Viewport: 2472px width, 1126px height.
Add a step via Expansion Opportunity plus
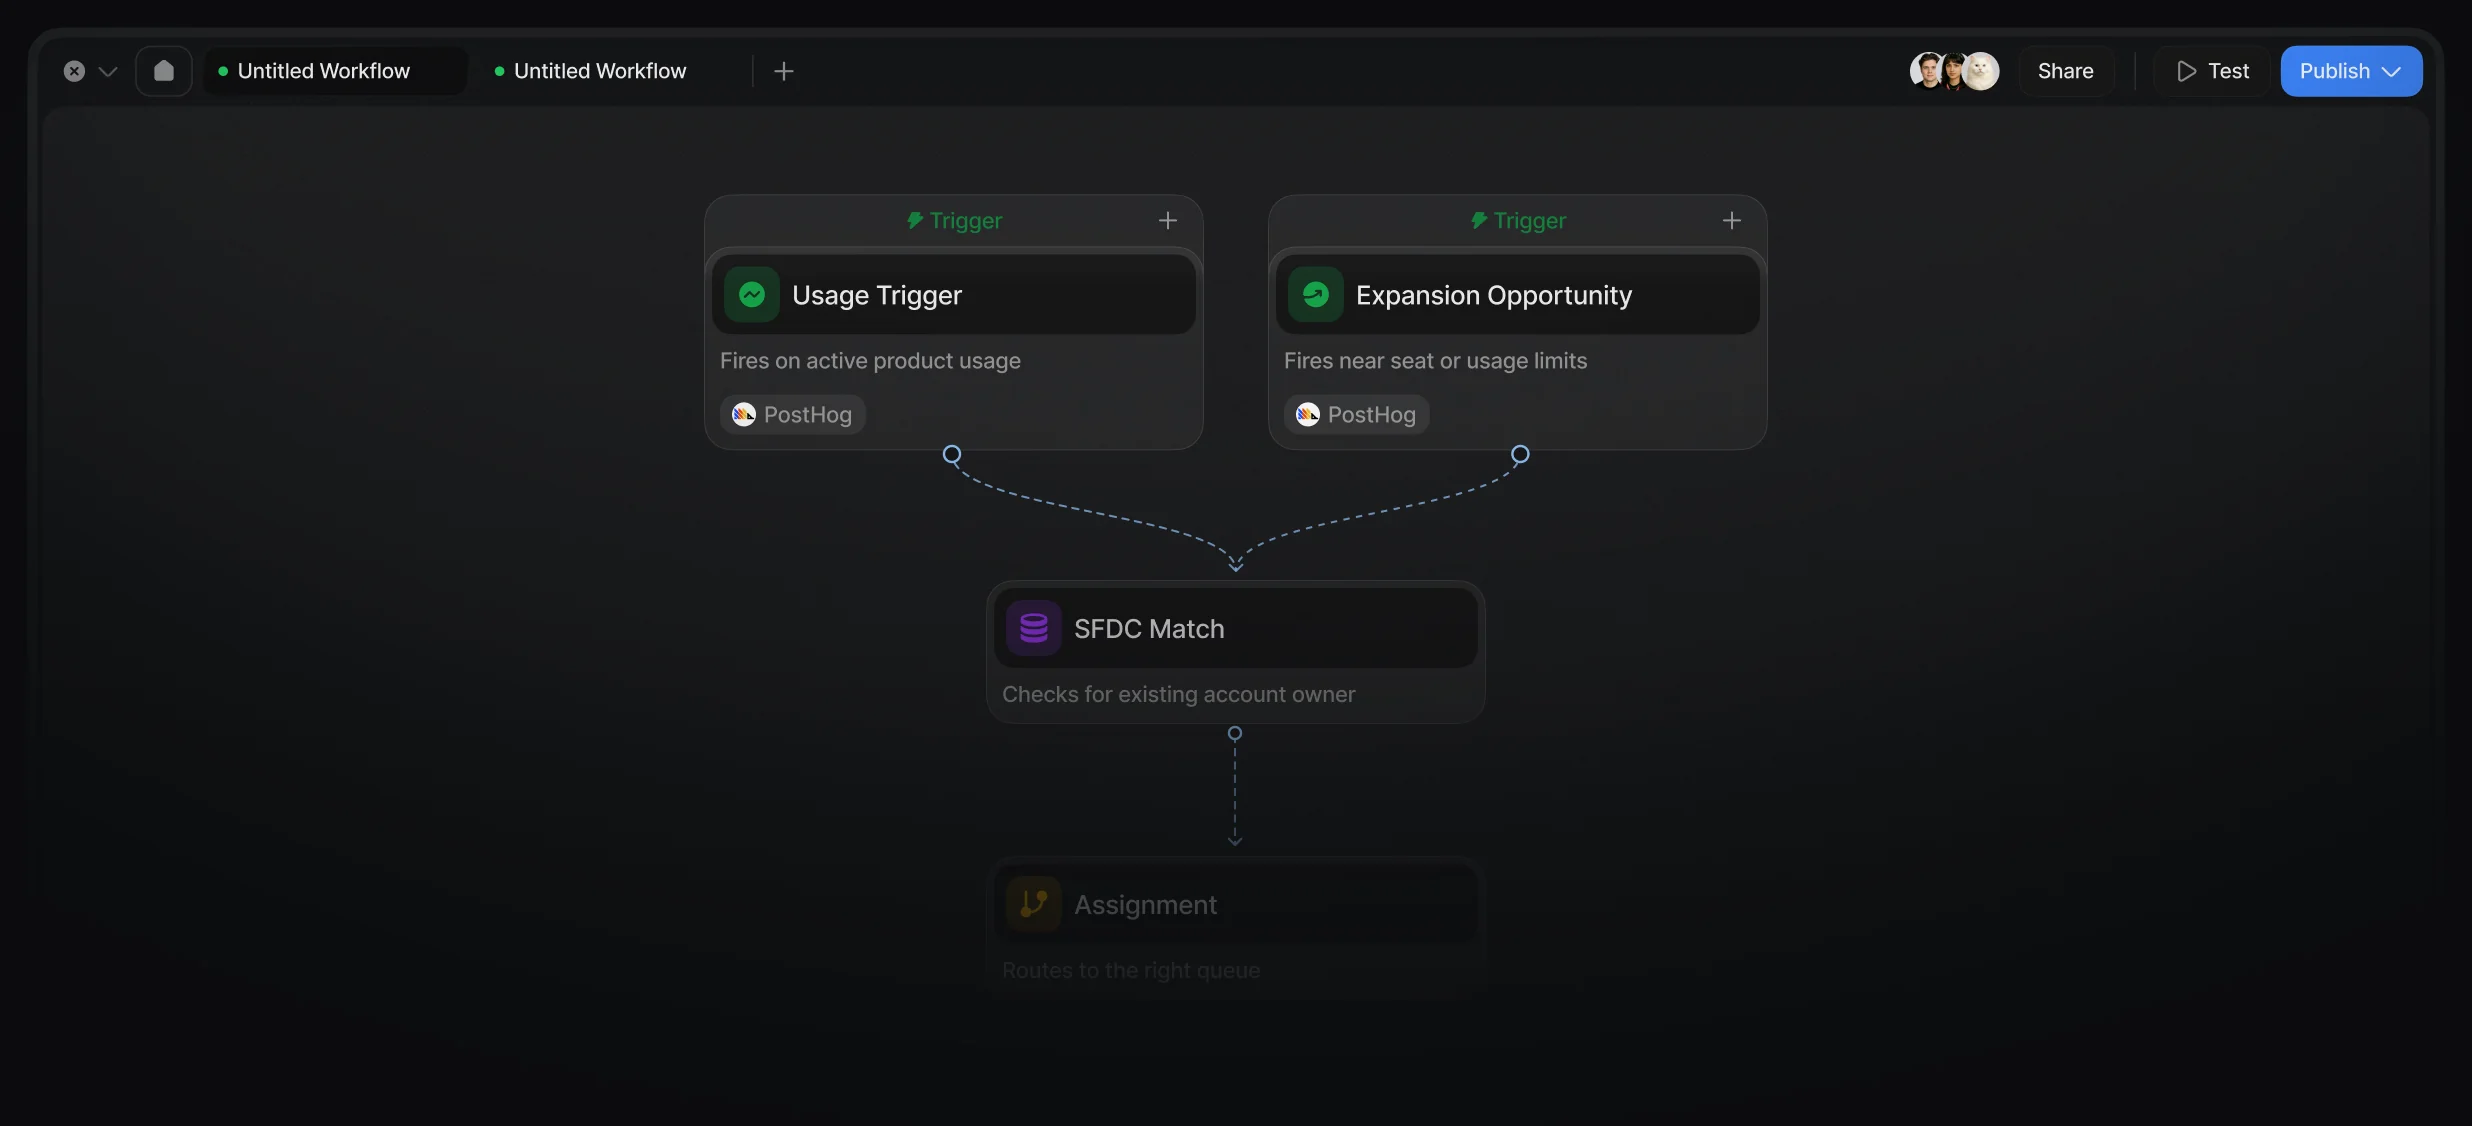click(x=1732, y=220)
